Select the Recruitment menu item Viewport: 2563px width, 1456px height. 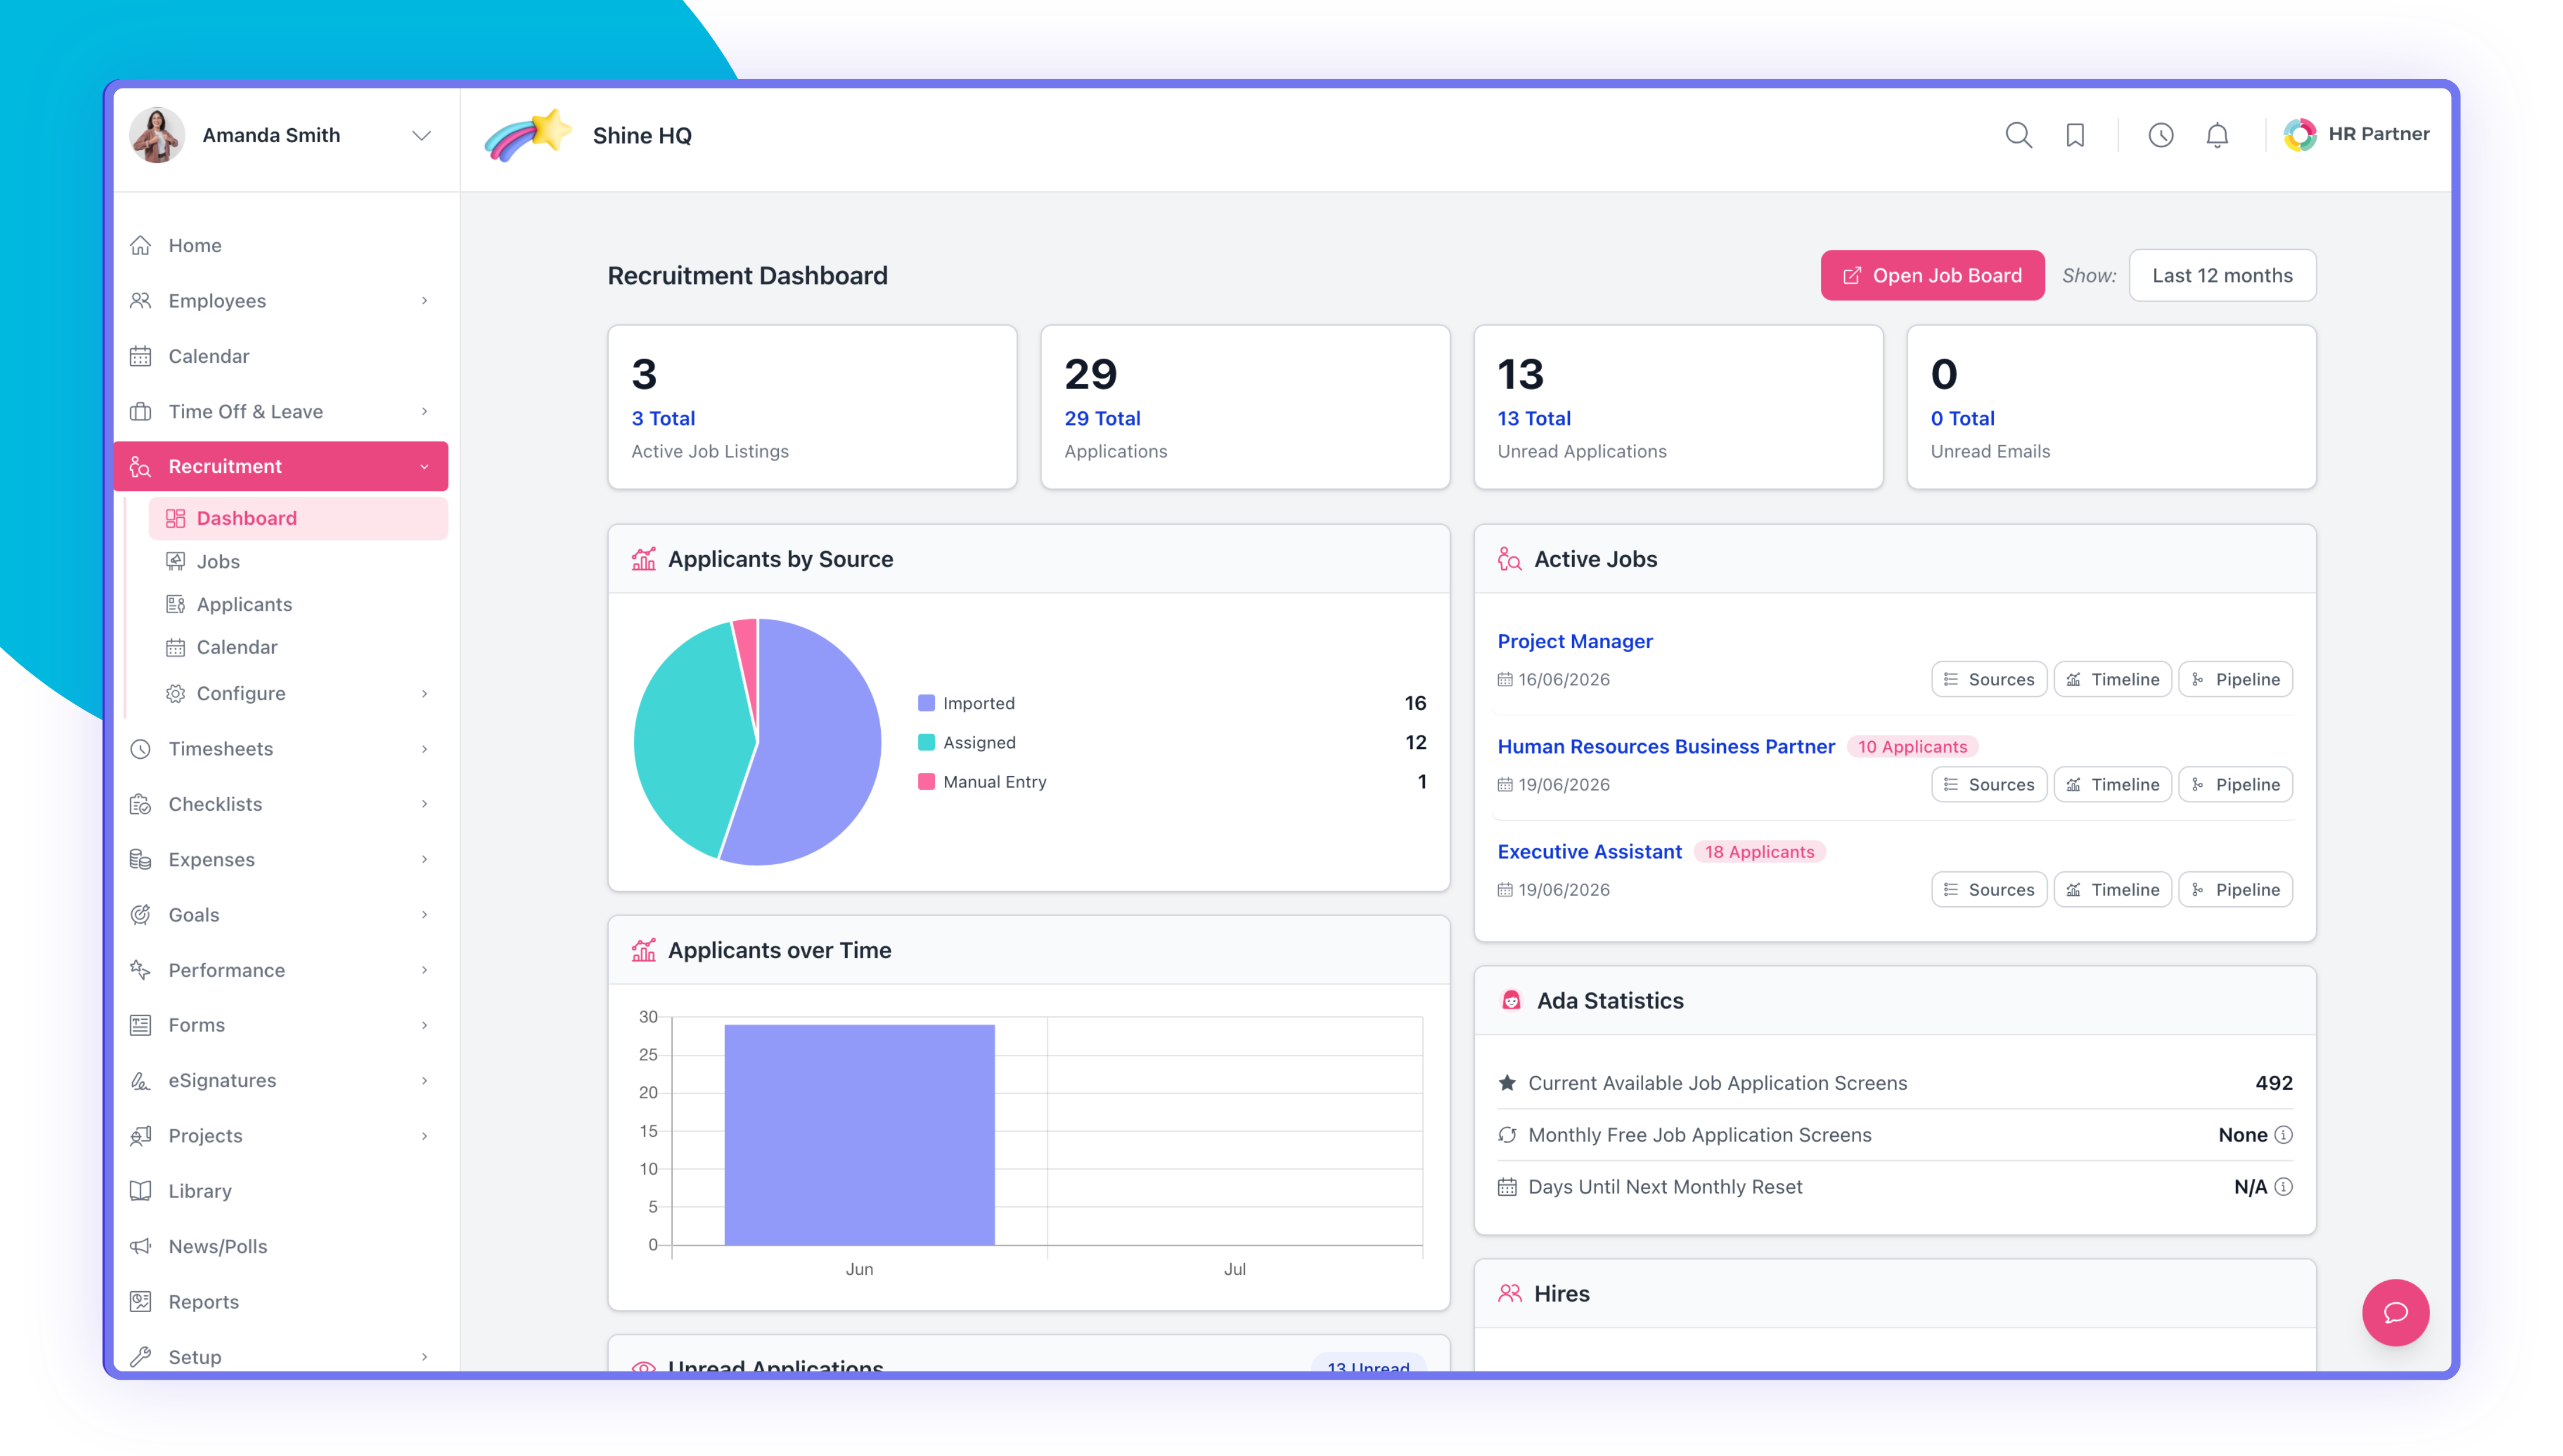[281, 466]
